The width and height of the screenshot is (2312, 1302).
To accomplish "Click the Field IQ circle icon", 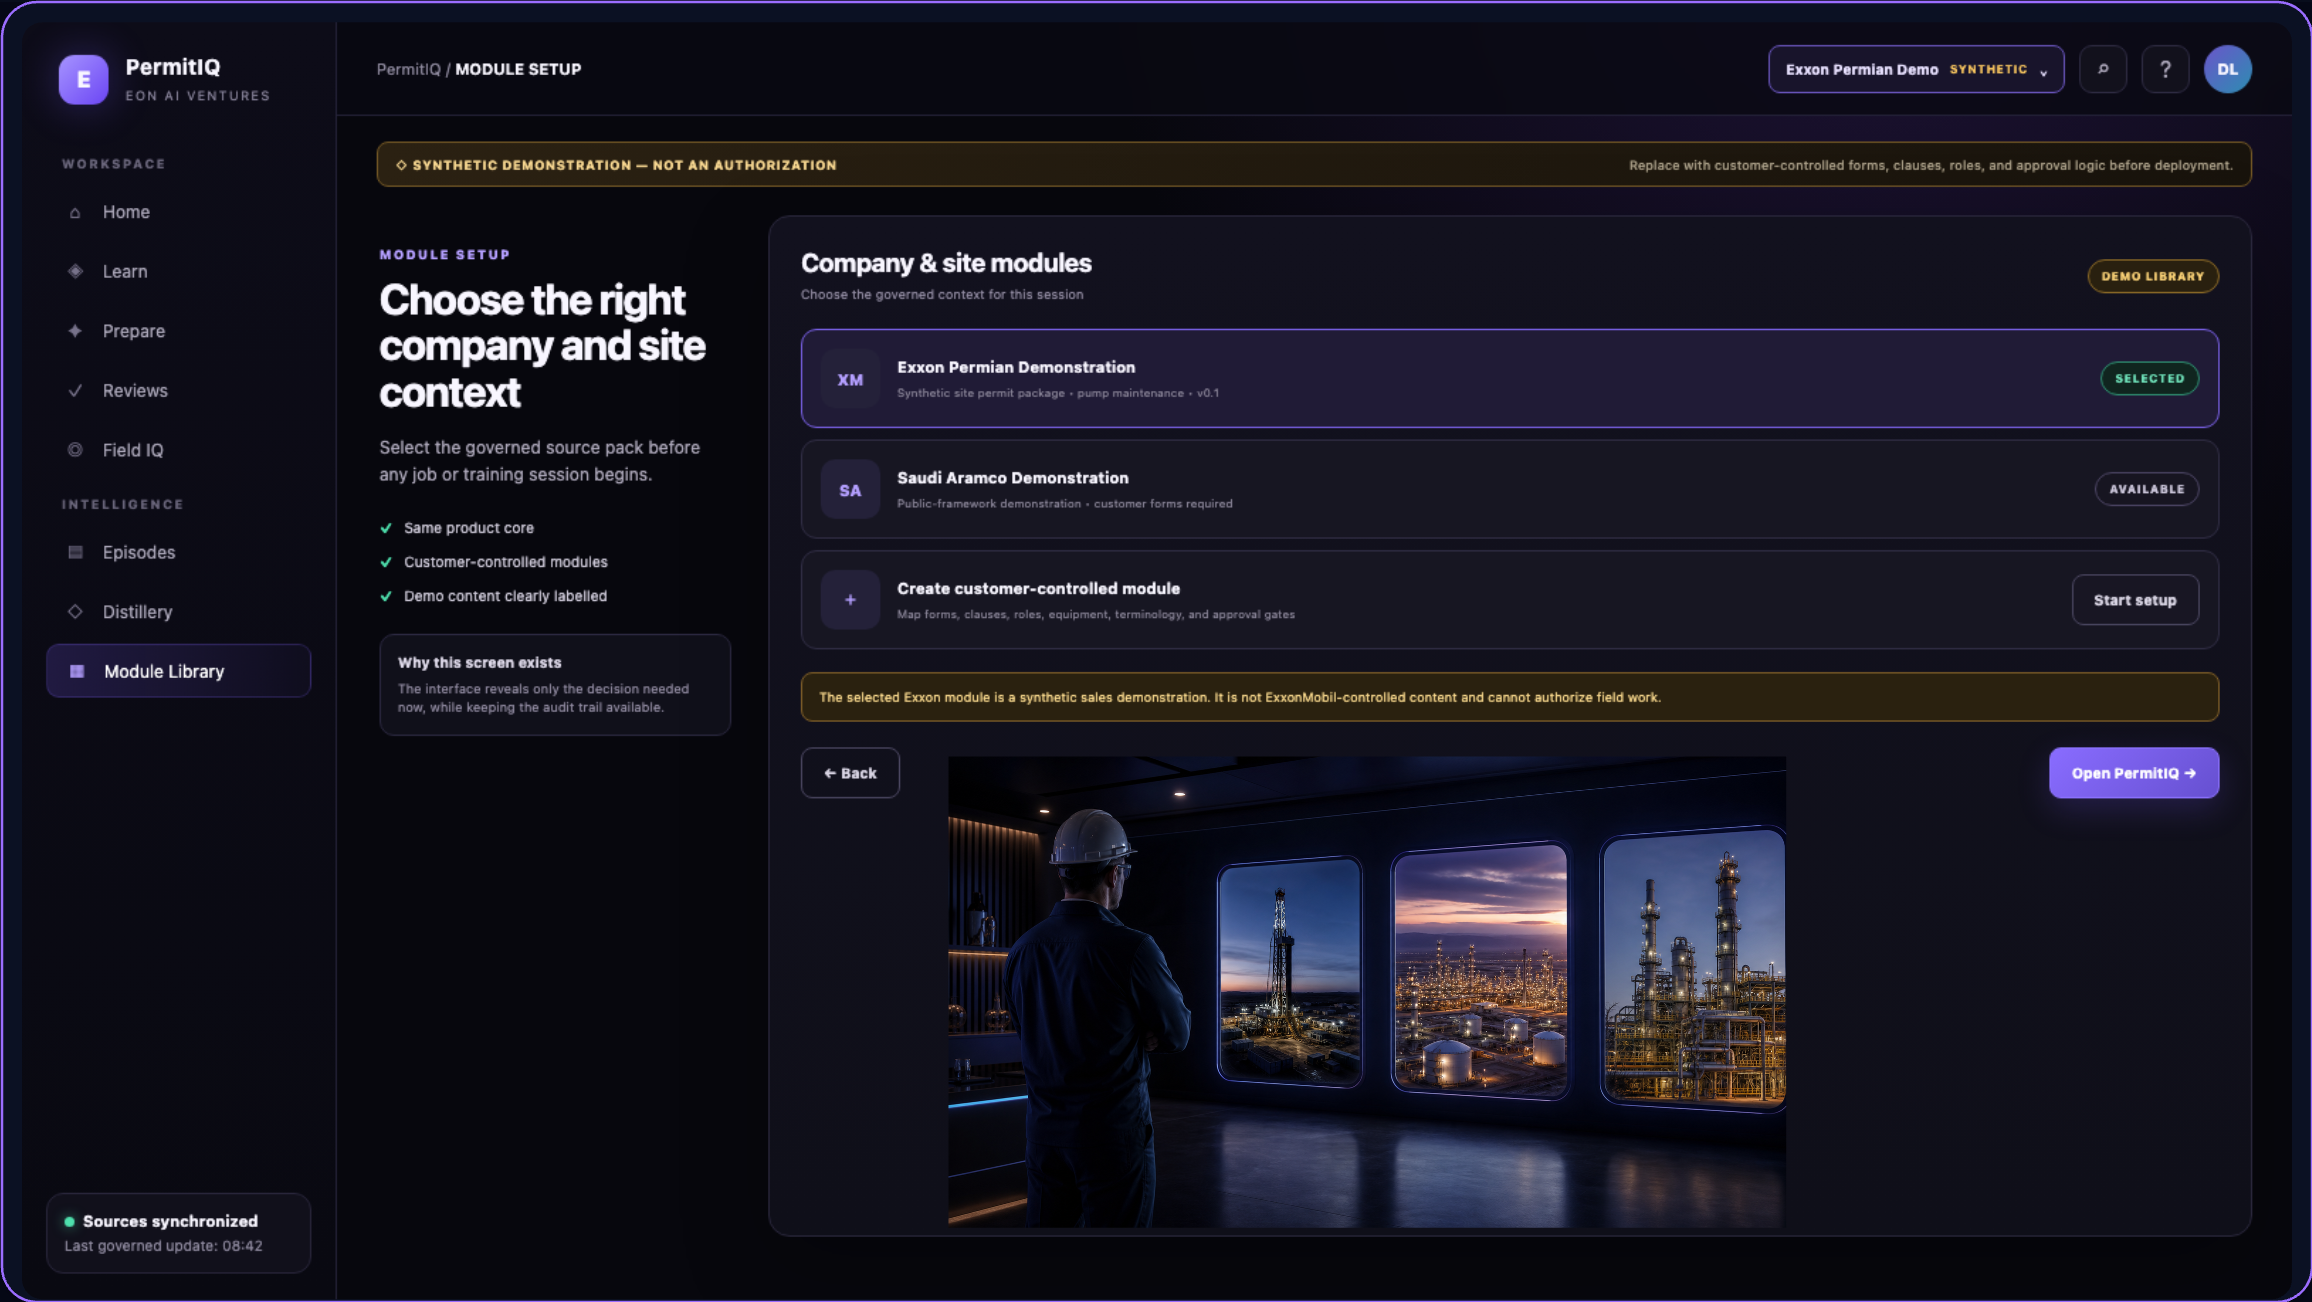I will 75,450.
